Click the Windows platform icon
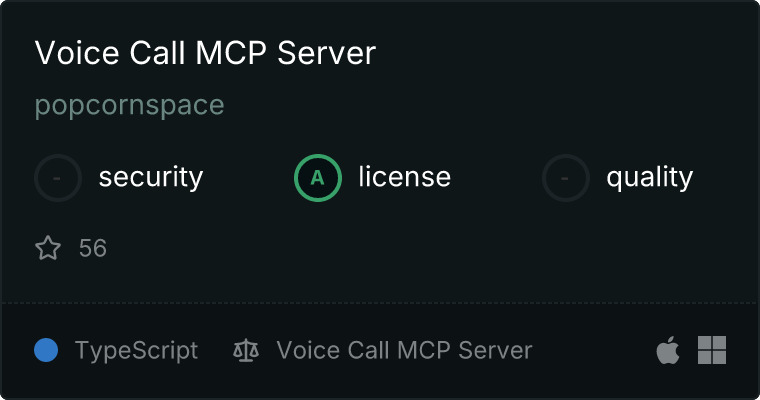The height and width of the screenshot is (400, 760). coord(712,350)
